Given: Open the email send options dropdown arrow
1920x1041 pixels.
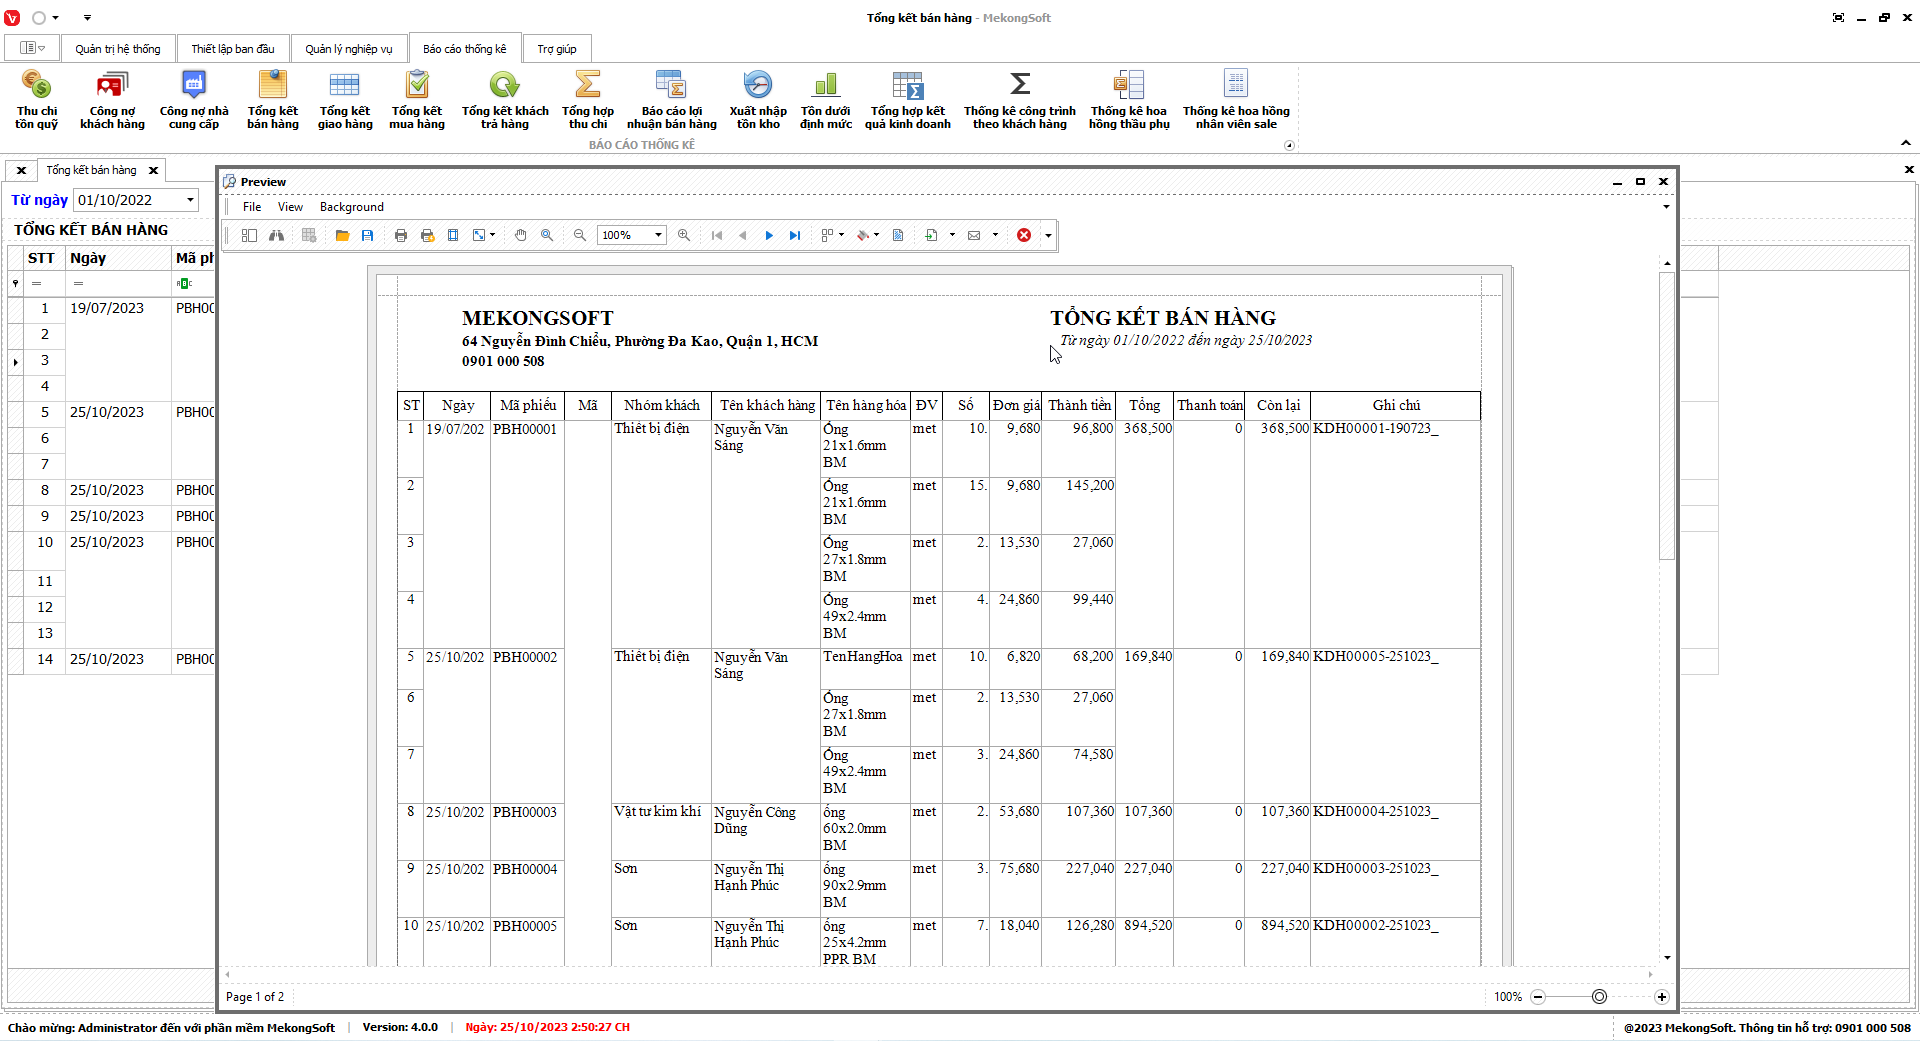Looking at the screenshot, I should point(995,236).
